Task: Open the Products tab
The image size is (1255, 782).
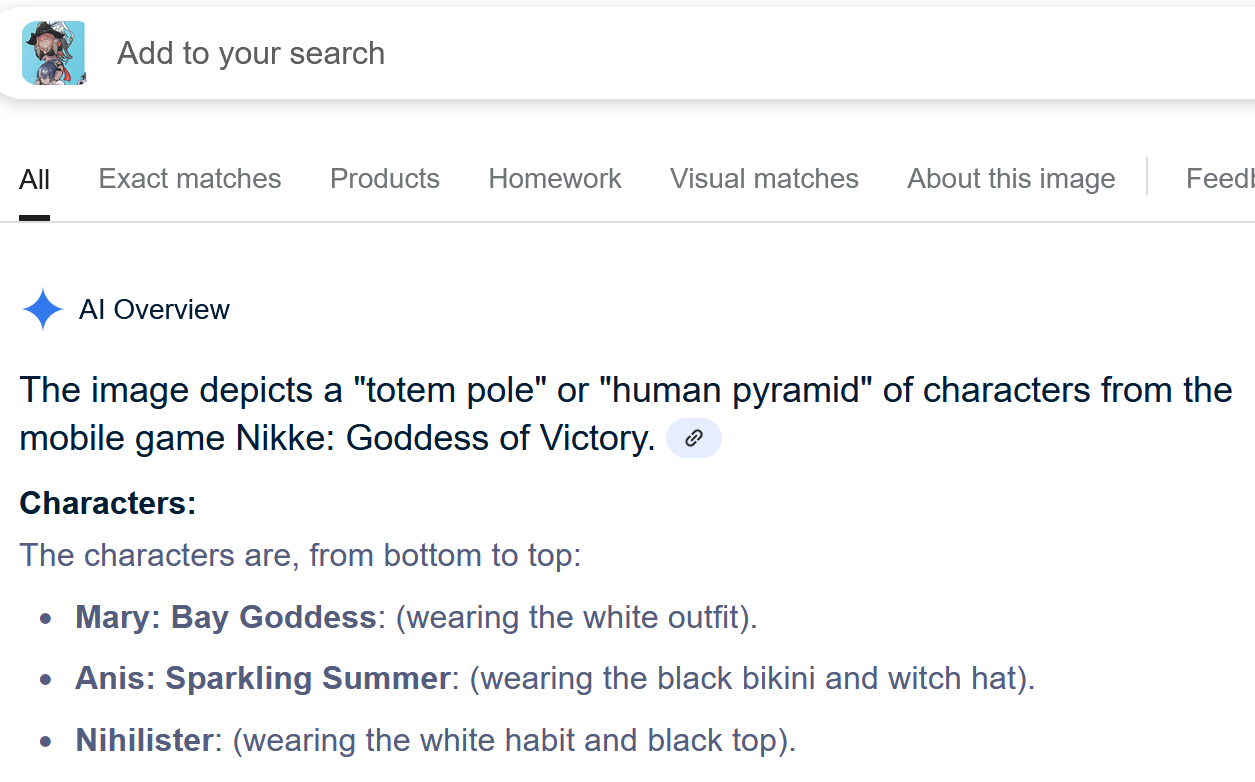Action: [x=385, y=179]
